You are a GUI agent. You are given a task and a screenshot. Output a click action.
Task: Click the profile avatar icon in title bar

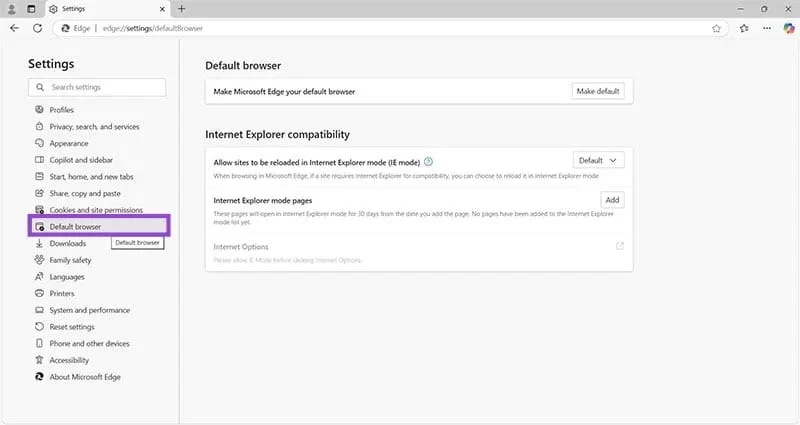click(11, 8)
